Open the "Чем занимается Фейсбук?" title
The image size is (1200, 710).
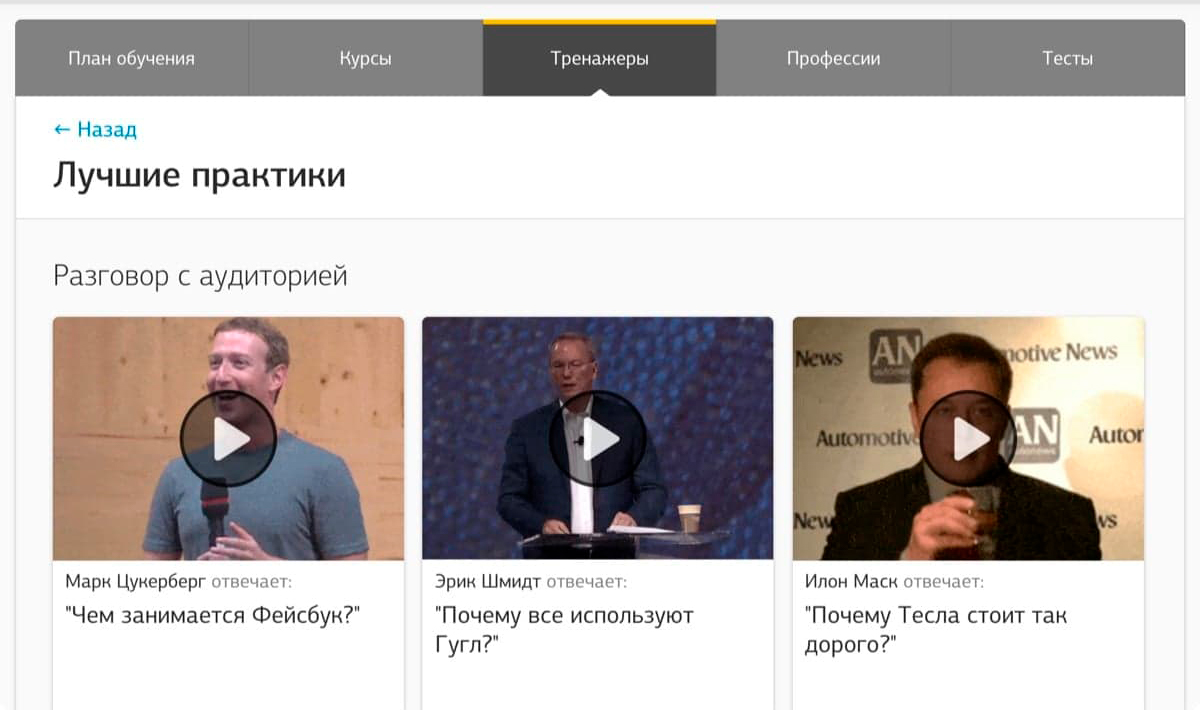212,615
